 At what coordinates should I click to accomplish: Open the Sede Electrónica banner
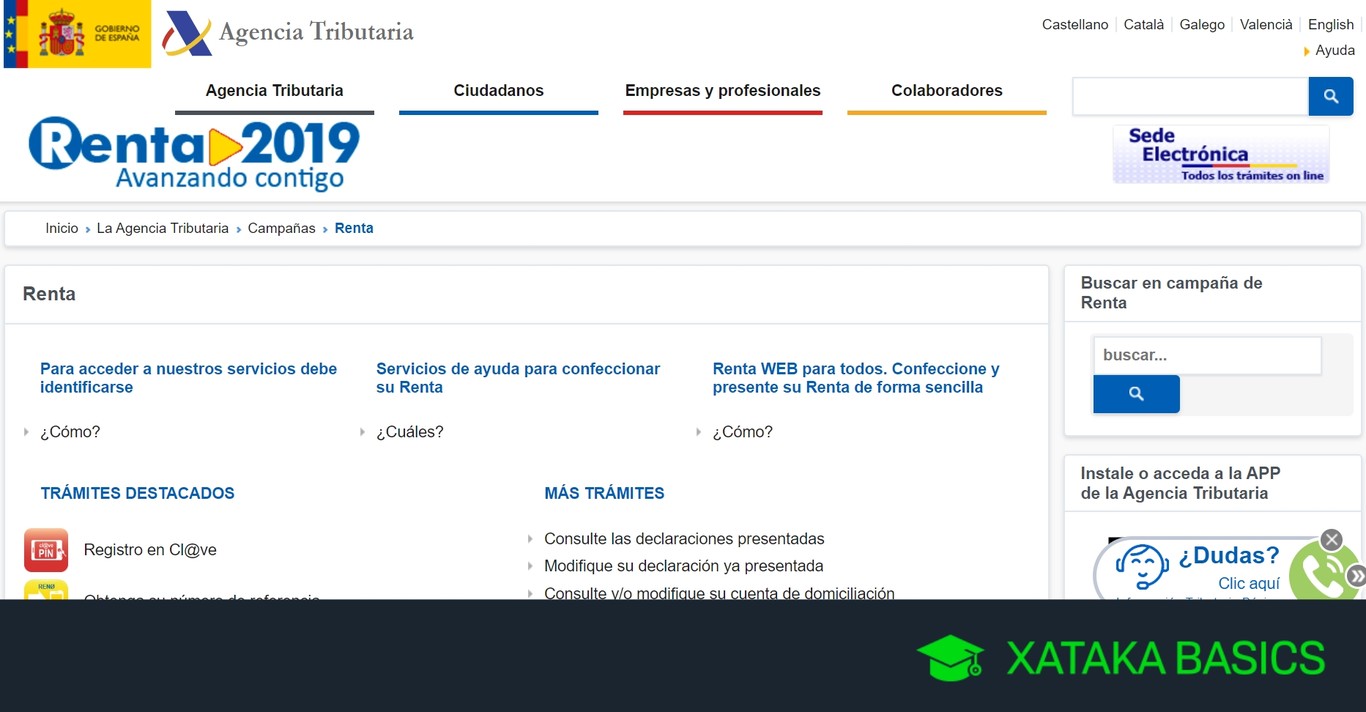coord(1221,154)
